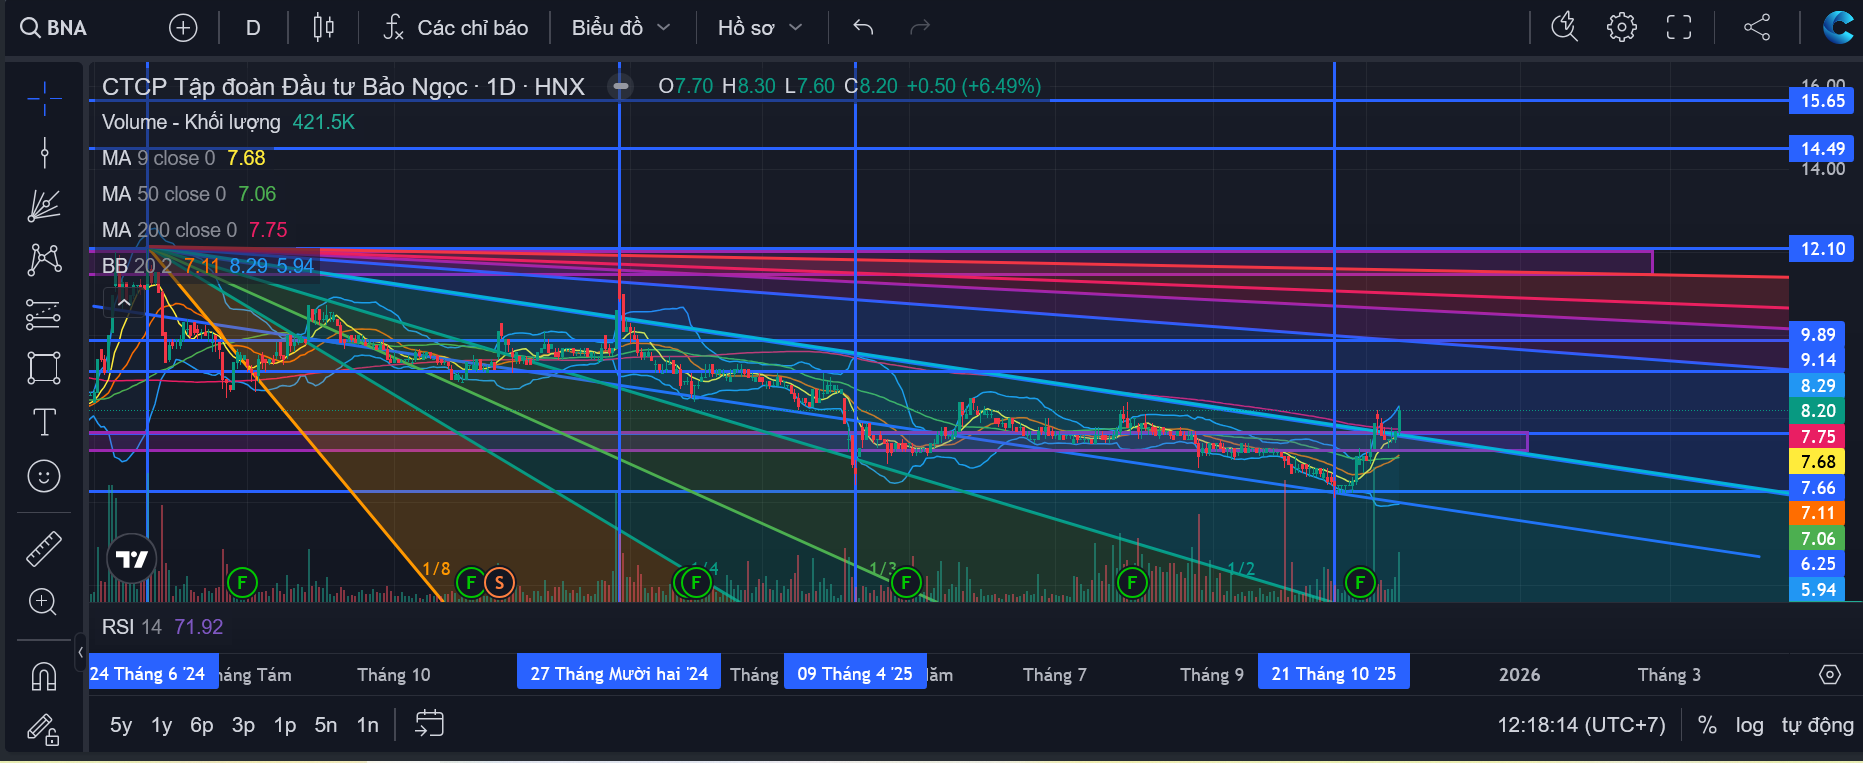This screenshot has width=1863, height=763.
Task: Select the 3p time range
Action: click(x=243, y=725)
